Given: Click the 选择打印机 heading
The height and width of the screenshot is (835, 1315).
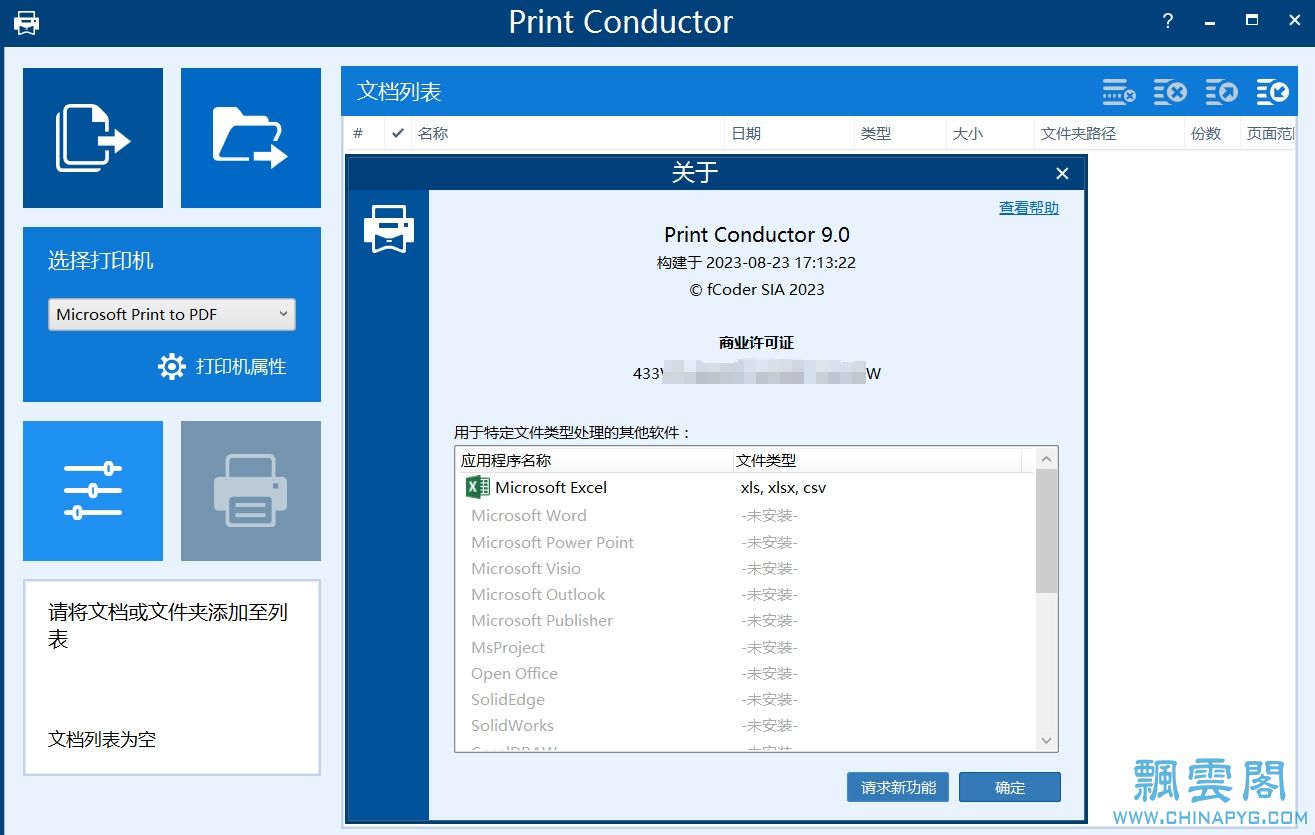Looking at the screenshot, I should [x=101, y=261].
